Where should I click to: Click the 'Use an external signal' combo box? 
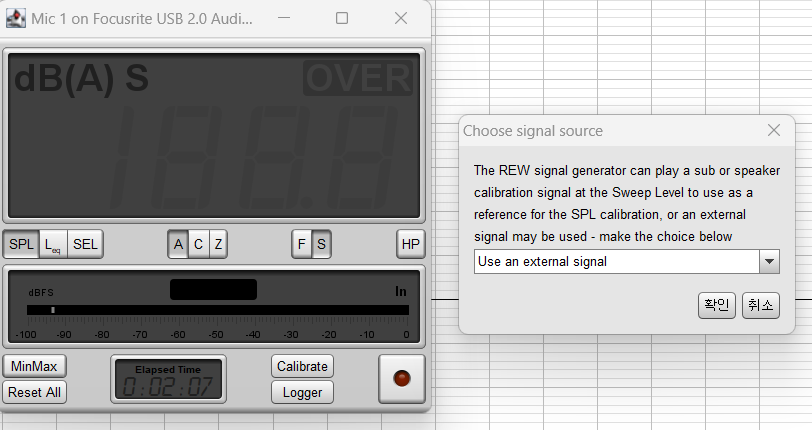[x=627, y=262]
